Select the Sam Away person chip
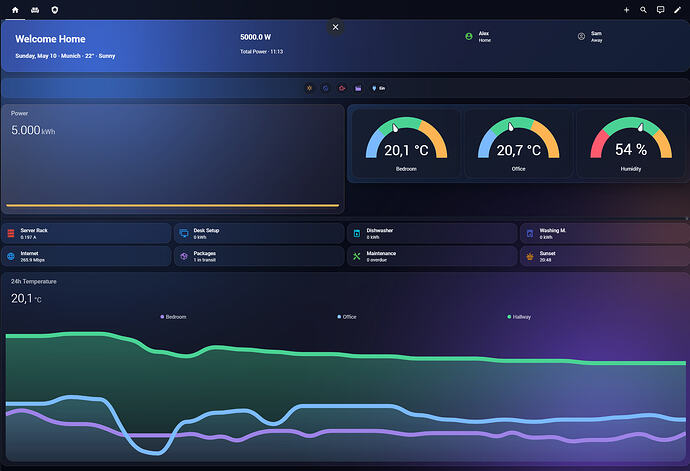Viewport: 690px width, 471px height. (591, 37)
